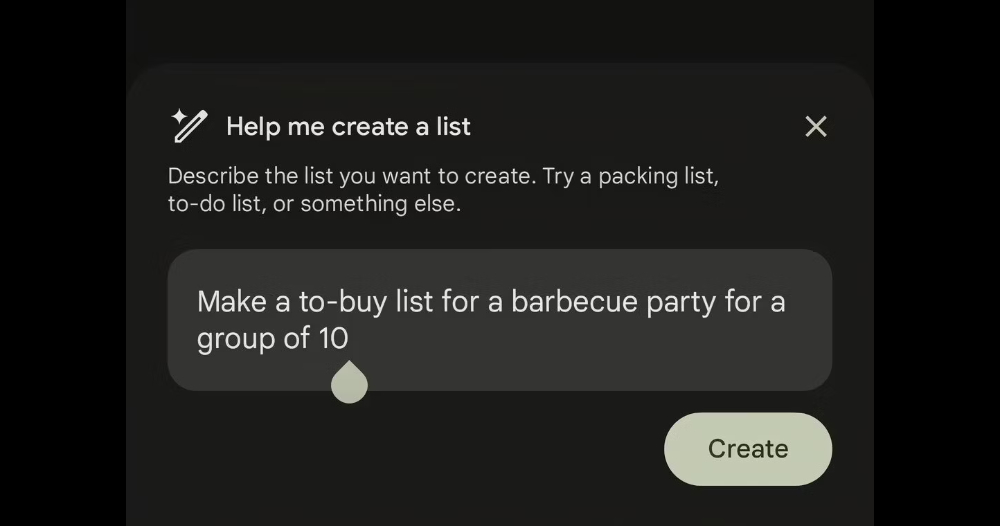
Task: Place cursor on the word "Make"
Action: pos(232,301)
